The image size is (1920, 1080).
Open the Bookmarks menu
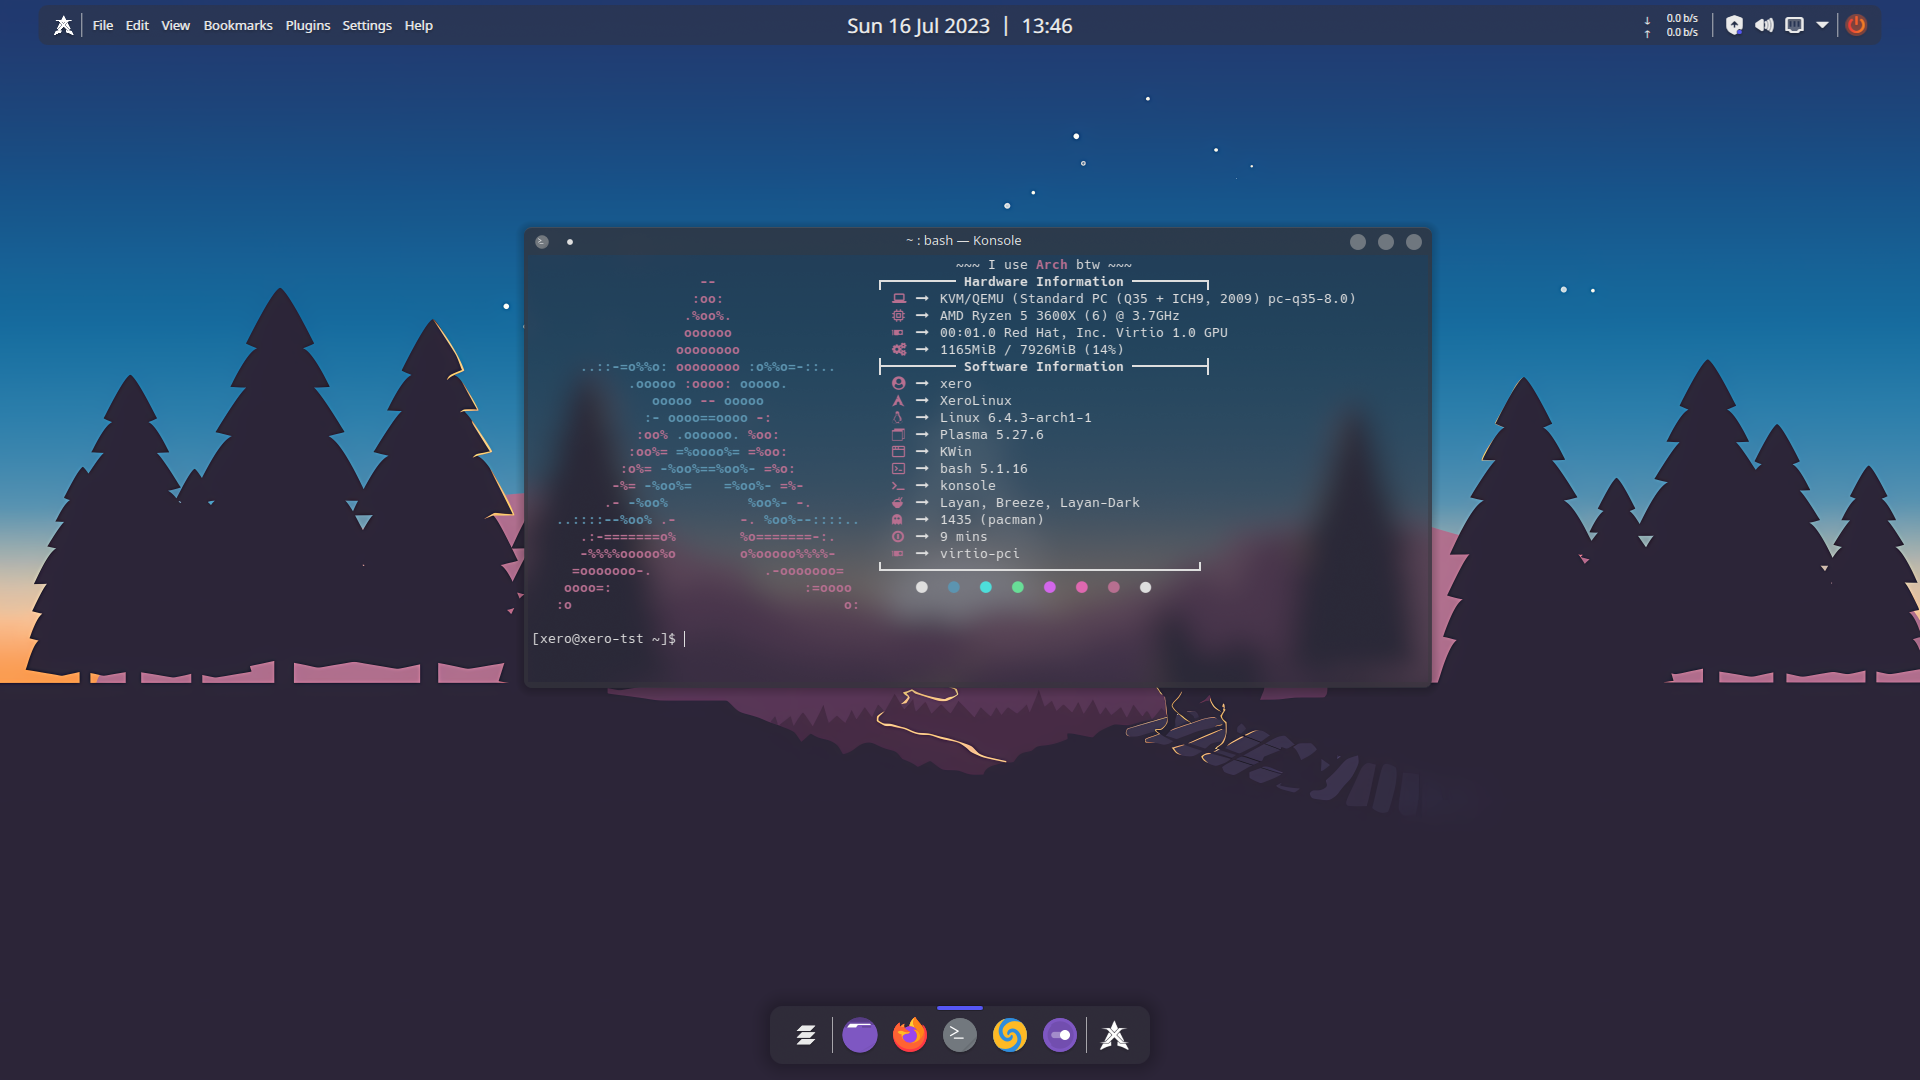238,25
